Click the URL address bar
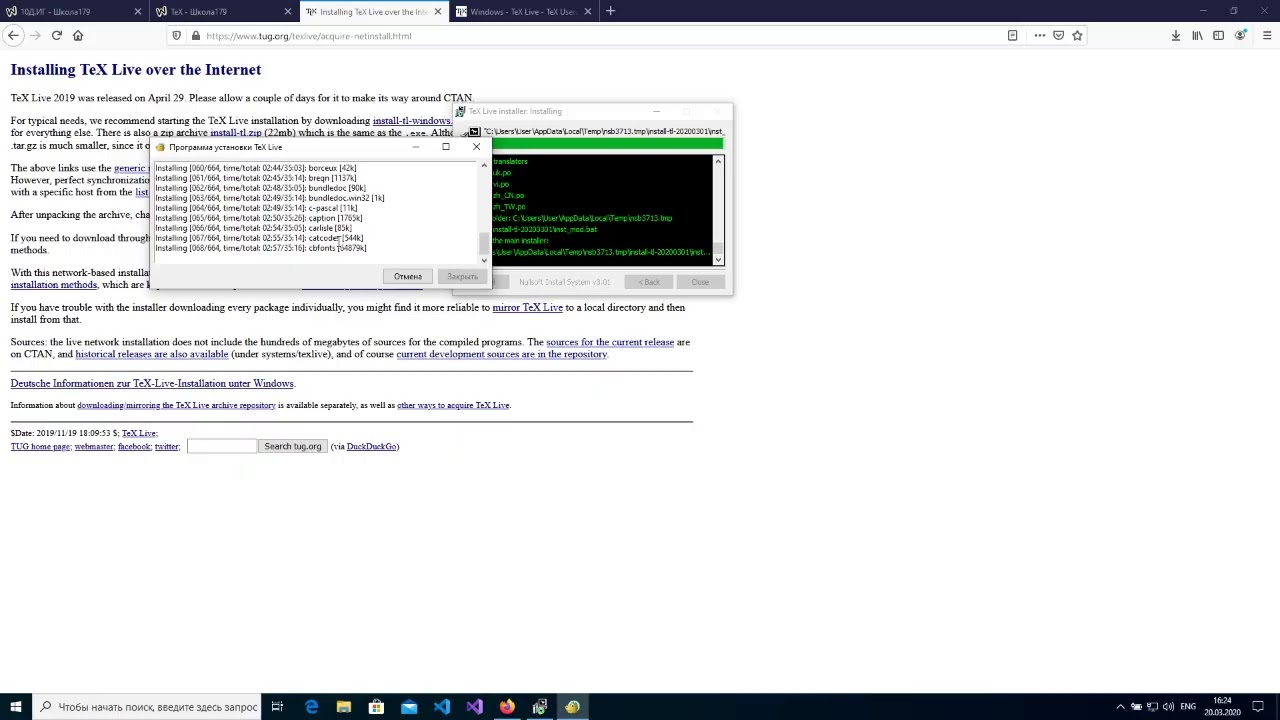The height and width of the screenshot is (720, 1280). tap(600, 36)
